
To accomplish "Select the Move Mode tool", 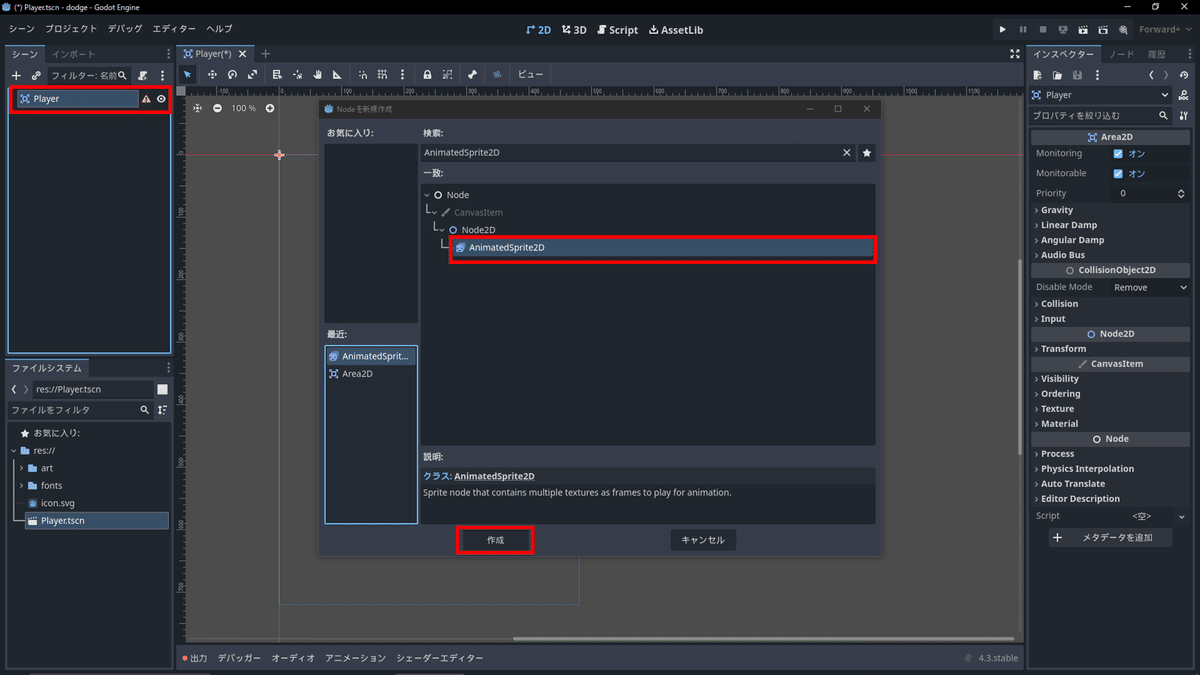I will (x=212, y=74).
